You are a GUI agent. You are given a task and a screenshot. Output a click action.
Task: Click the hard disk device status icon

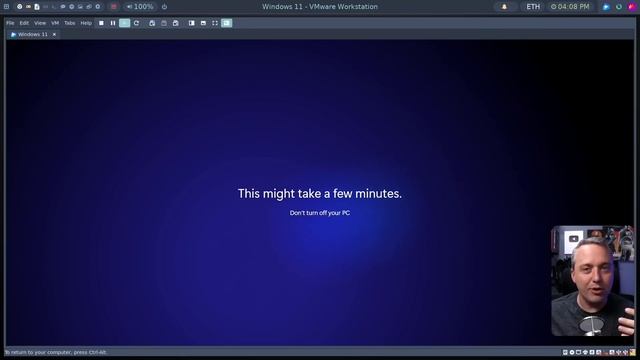pyautogui.click(x=565, y=352)
